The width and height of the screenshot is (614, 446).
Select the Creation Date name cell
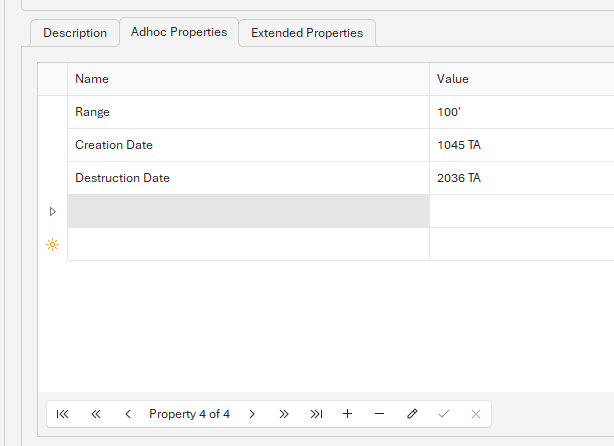click(248, 145)
